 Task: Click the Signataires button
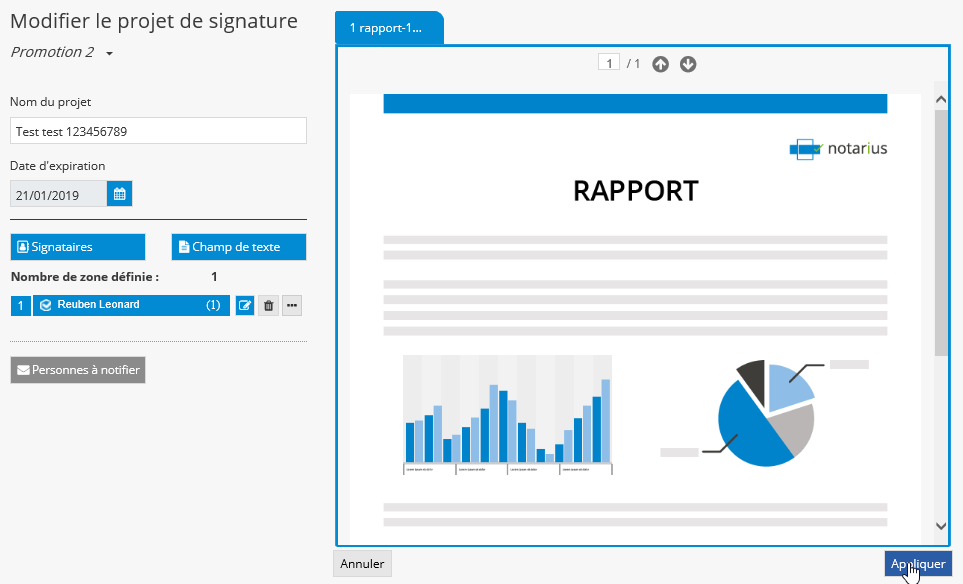(78, 247)
